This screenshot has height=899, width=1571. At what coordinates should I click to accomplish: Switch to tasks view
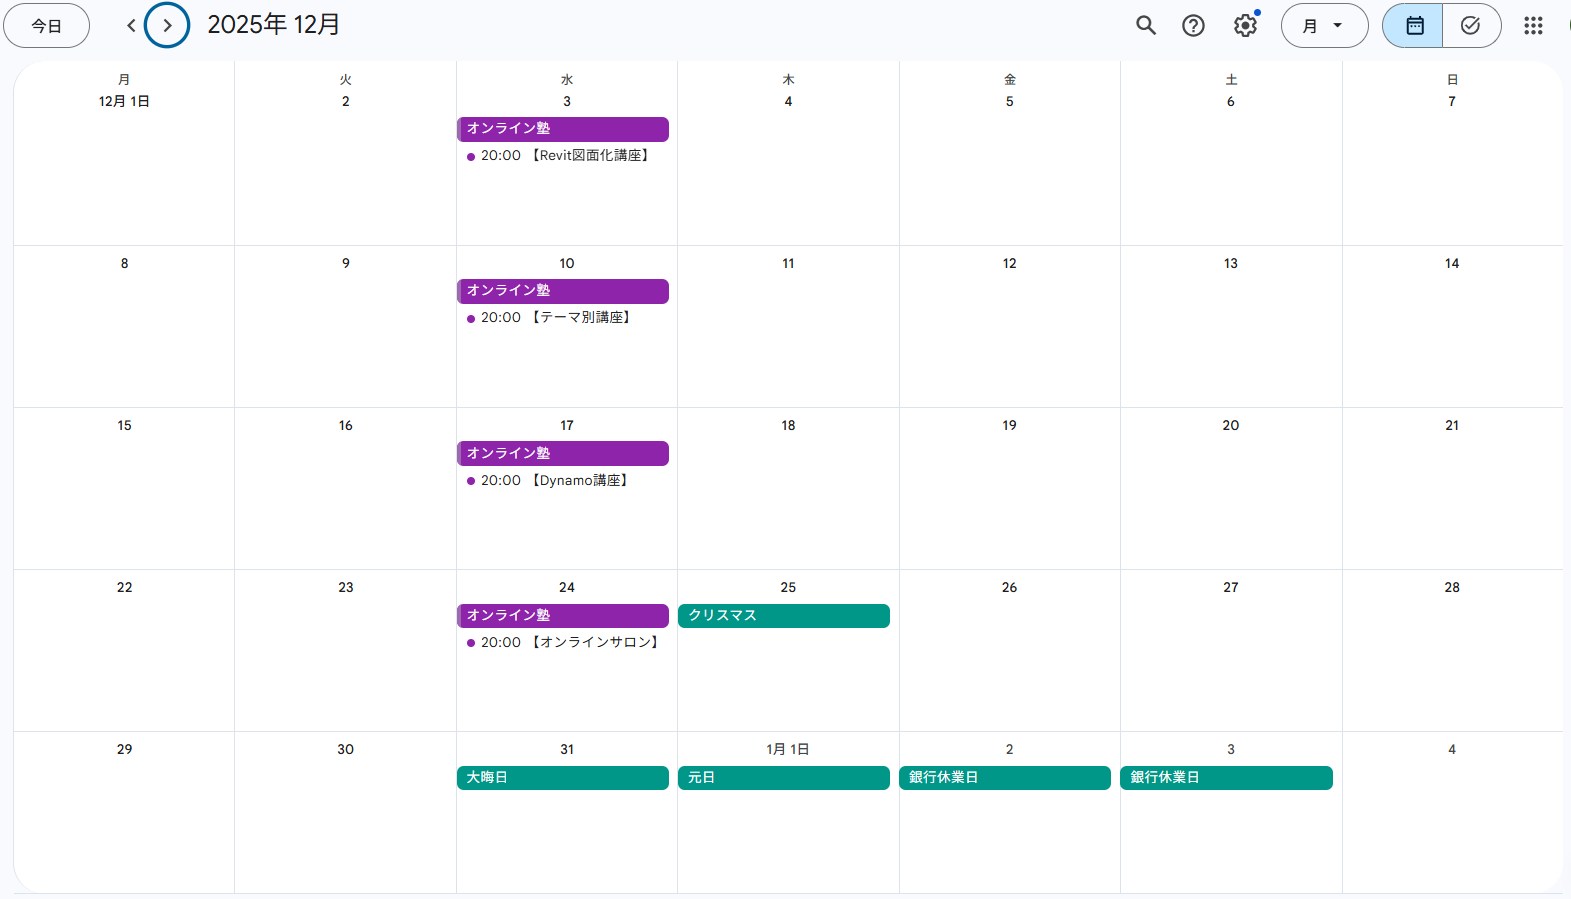click(x=1470, y=26)
